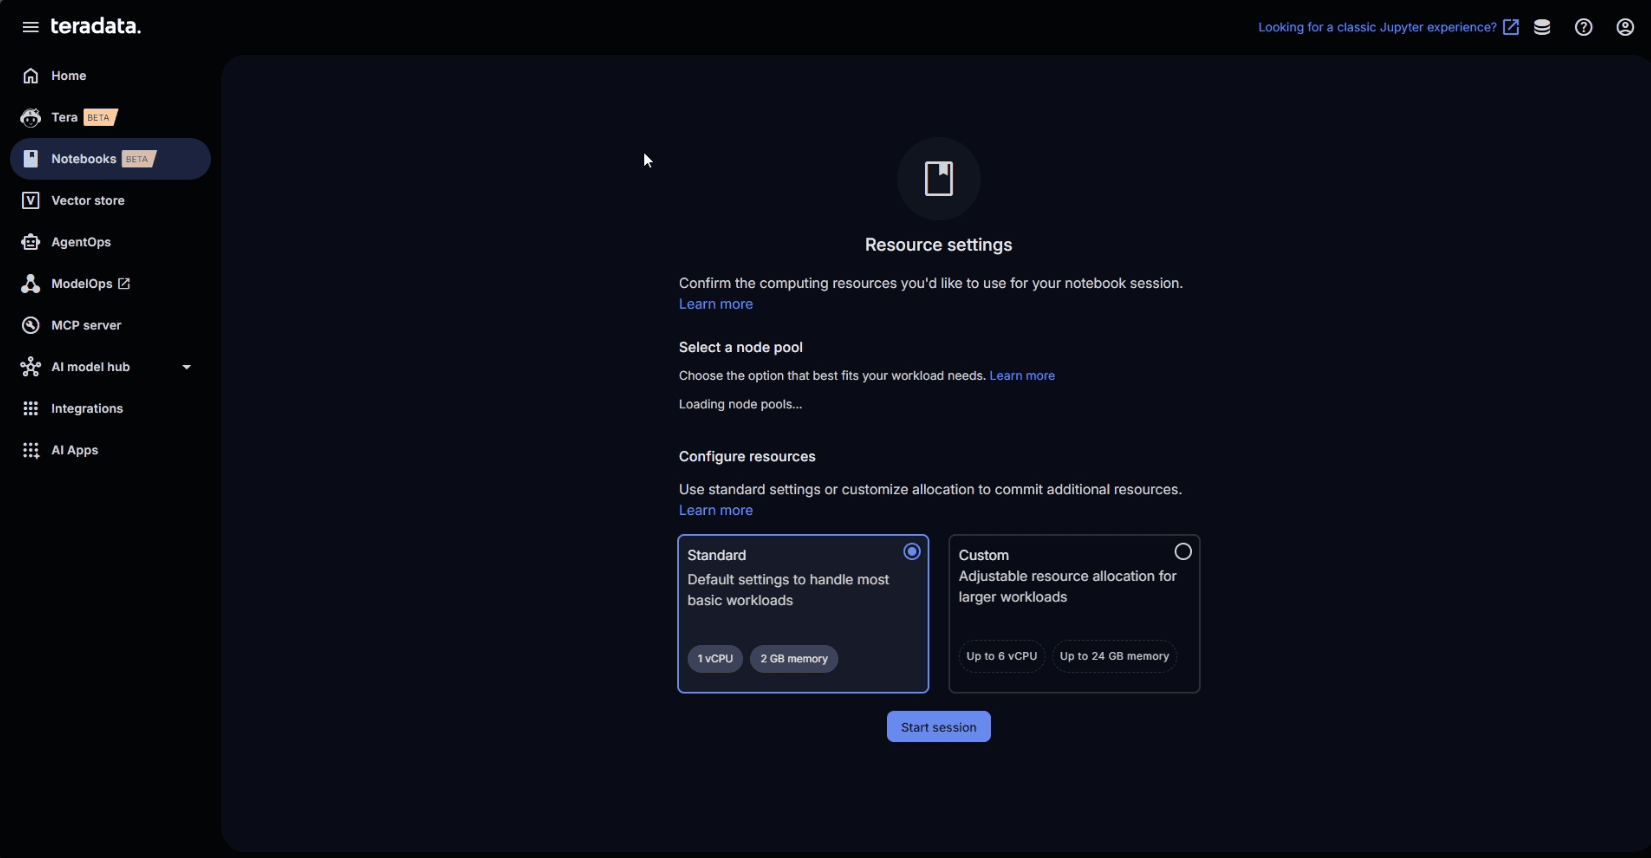1651x858 pixels.
Task: Open Learn more beside the node pool description
Action: tap(1022, 376)
